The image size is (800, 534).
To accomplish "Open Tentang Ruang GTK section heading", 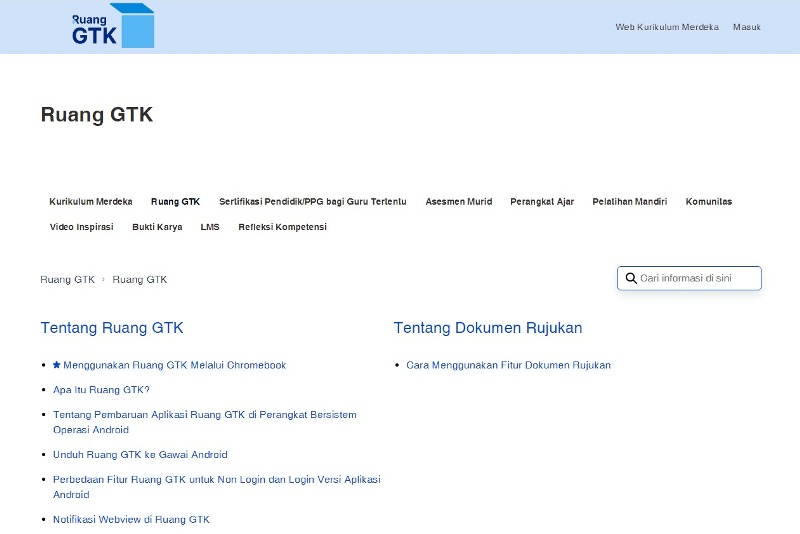I will coord(112,327).
